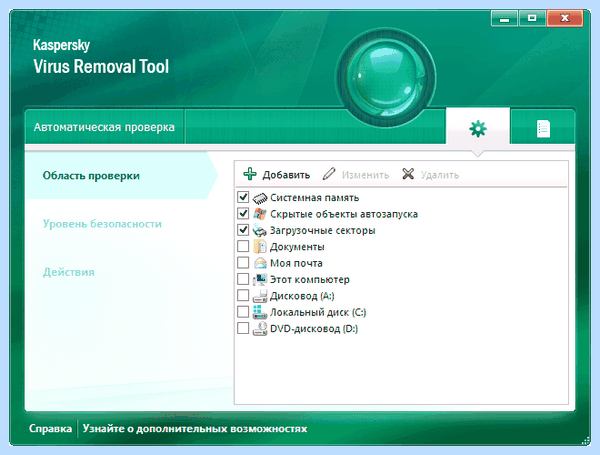Click the Windows flag icon for Скрытые объекты автозапуска
The image size is (600, 455).
[260, 214]
